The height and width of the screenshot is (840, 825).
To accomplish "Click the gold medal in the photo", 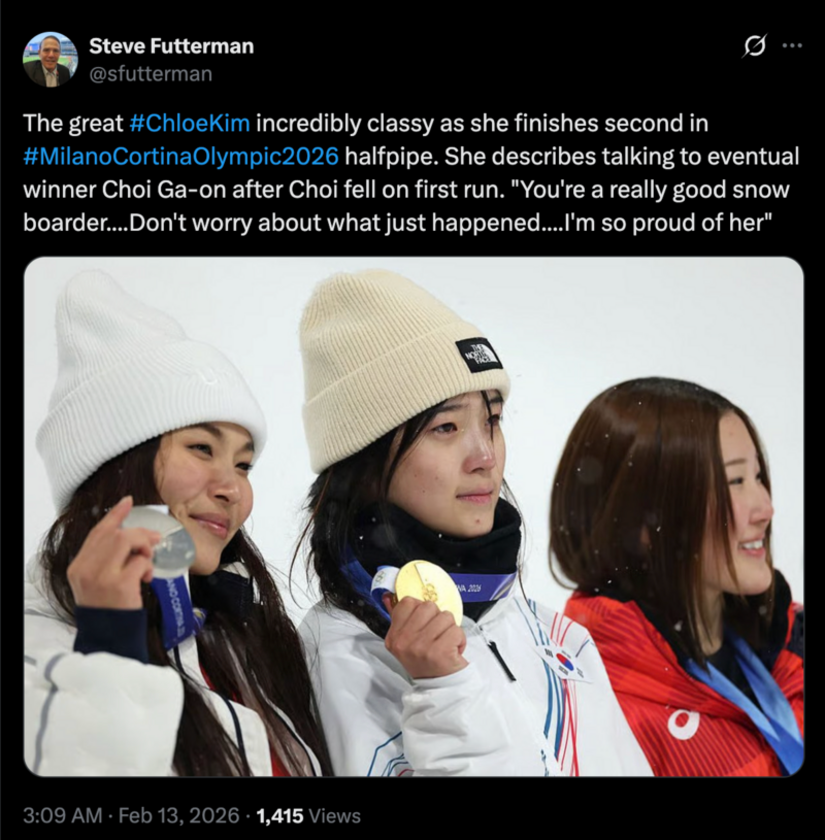I will point(429,591).
